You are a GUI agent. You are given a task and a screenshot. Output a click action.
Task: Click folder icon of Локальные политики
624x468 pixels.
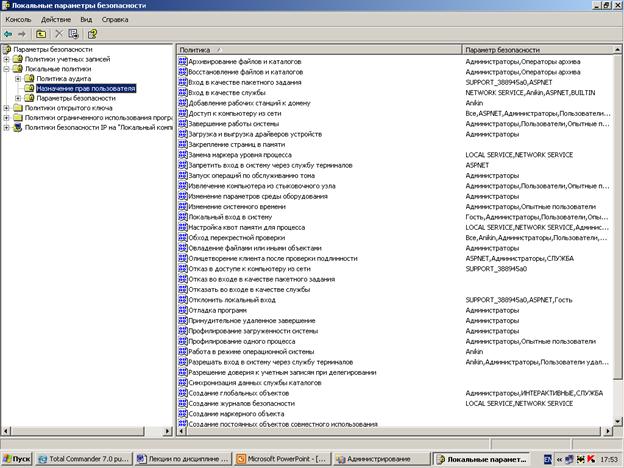tap(18, 69)
